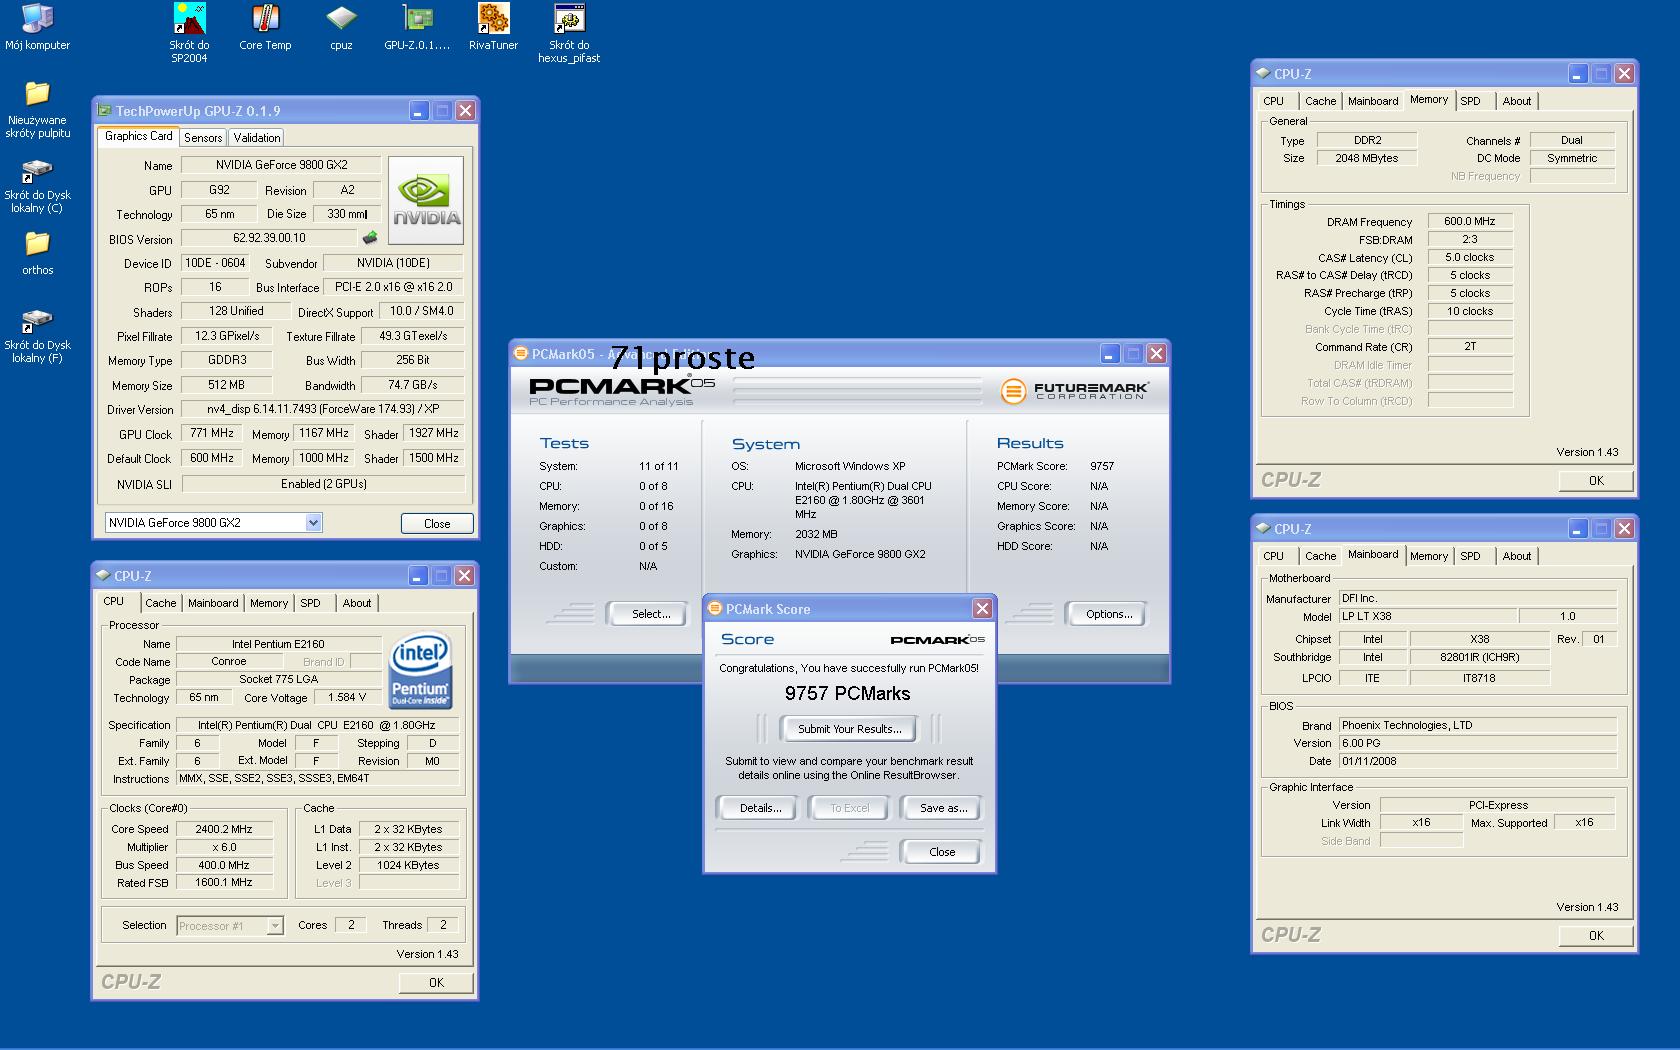Click Southbridge 82801IR (ICH9R) field
The width and height of the screenshot is (1680, 1050).
click(x=1479, y=657)
